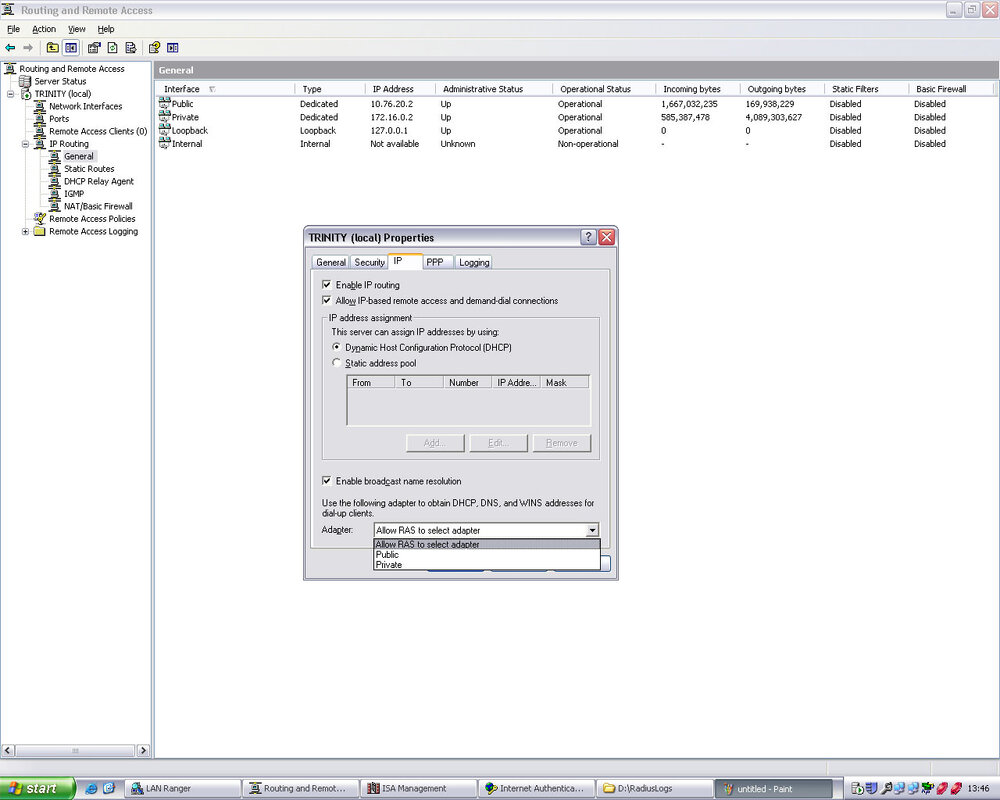The width and height of the screenshot is (1000, 800).
Task: Select Static address pool radio button
Action: pos(337,362)
